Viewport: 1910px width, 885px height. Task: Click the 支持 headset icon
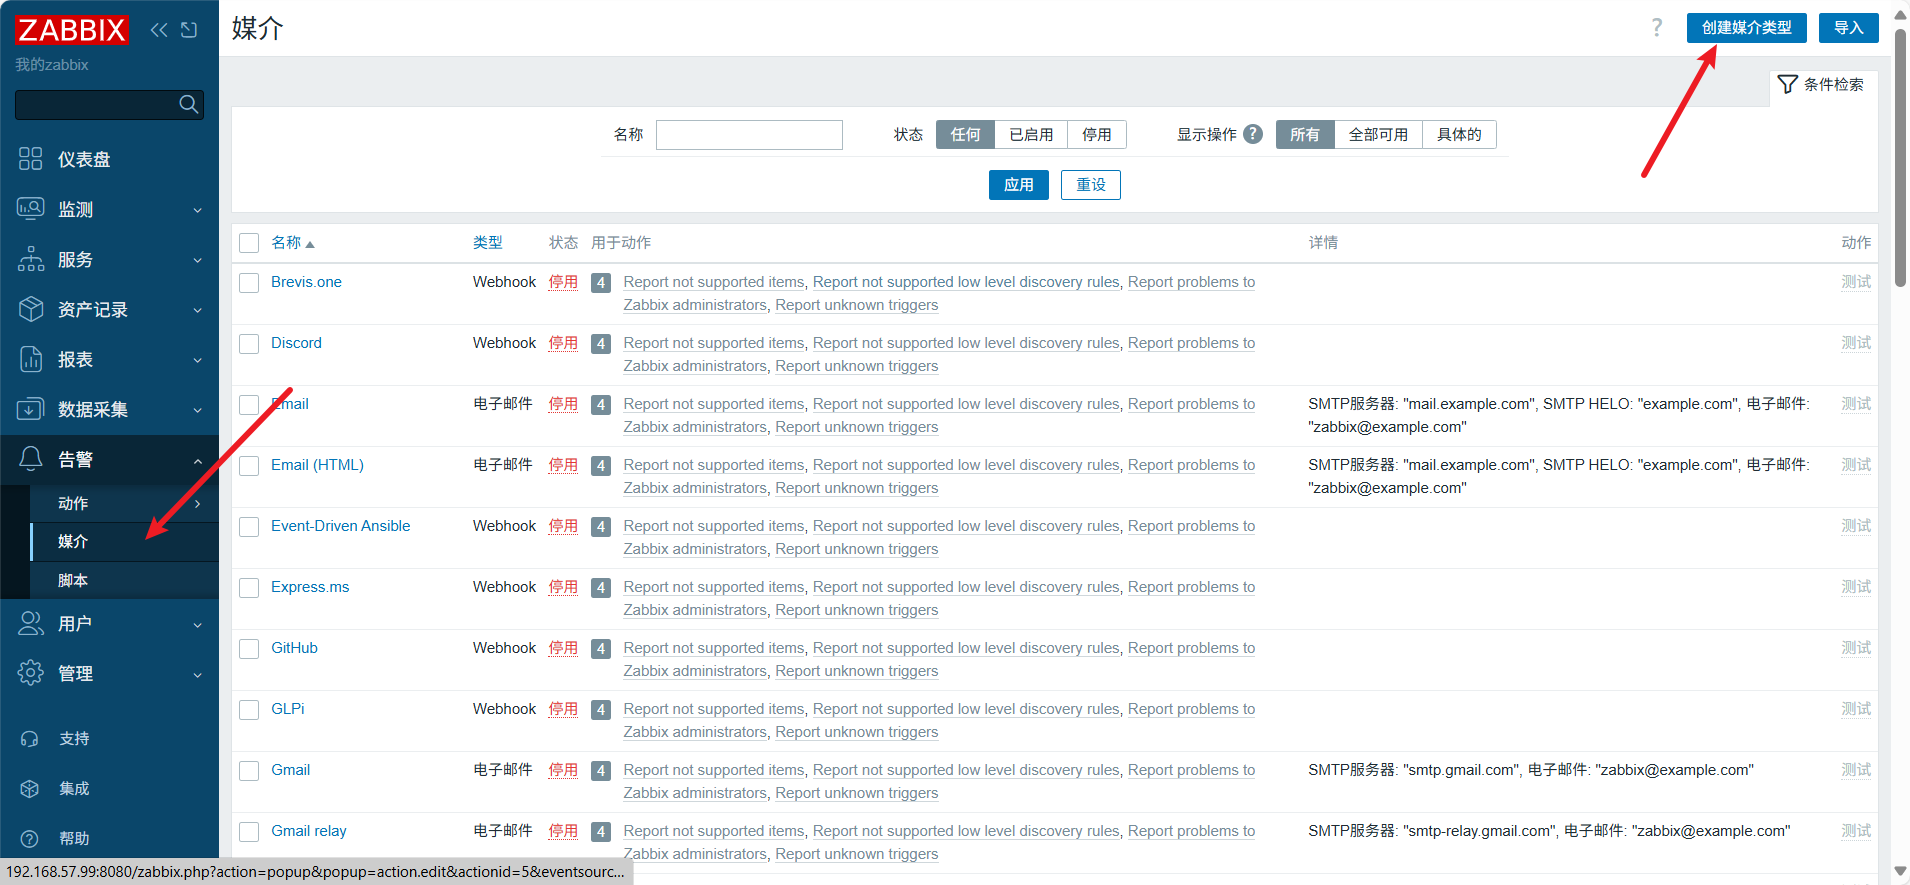[30, 739]
